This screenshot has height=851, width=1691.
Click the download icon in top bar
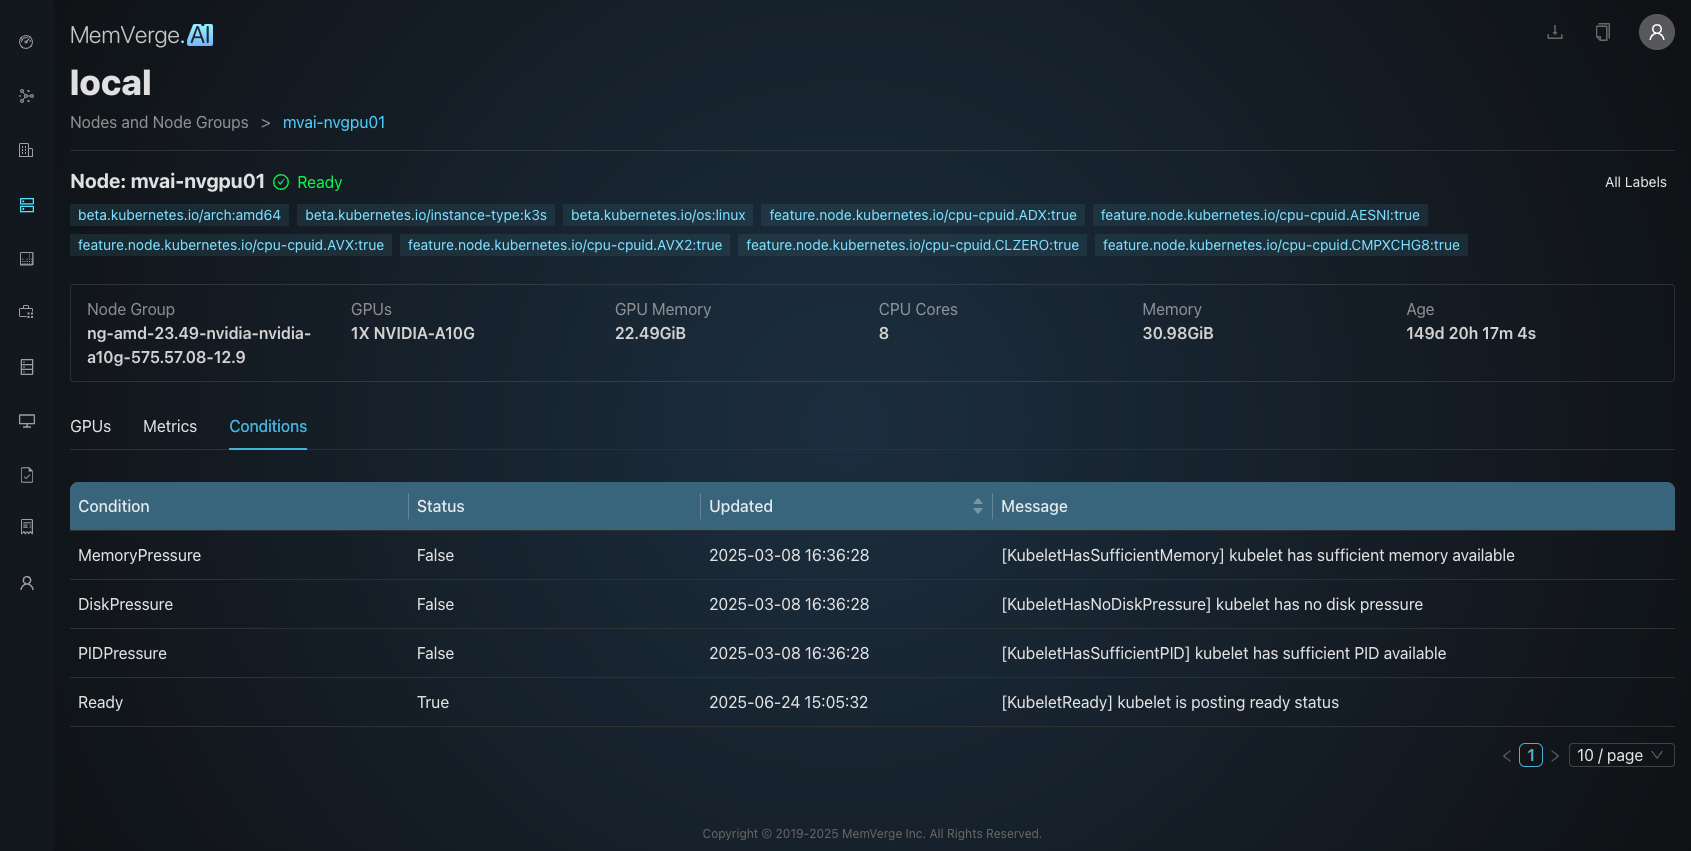point(1555,32)
